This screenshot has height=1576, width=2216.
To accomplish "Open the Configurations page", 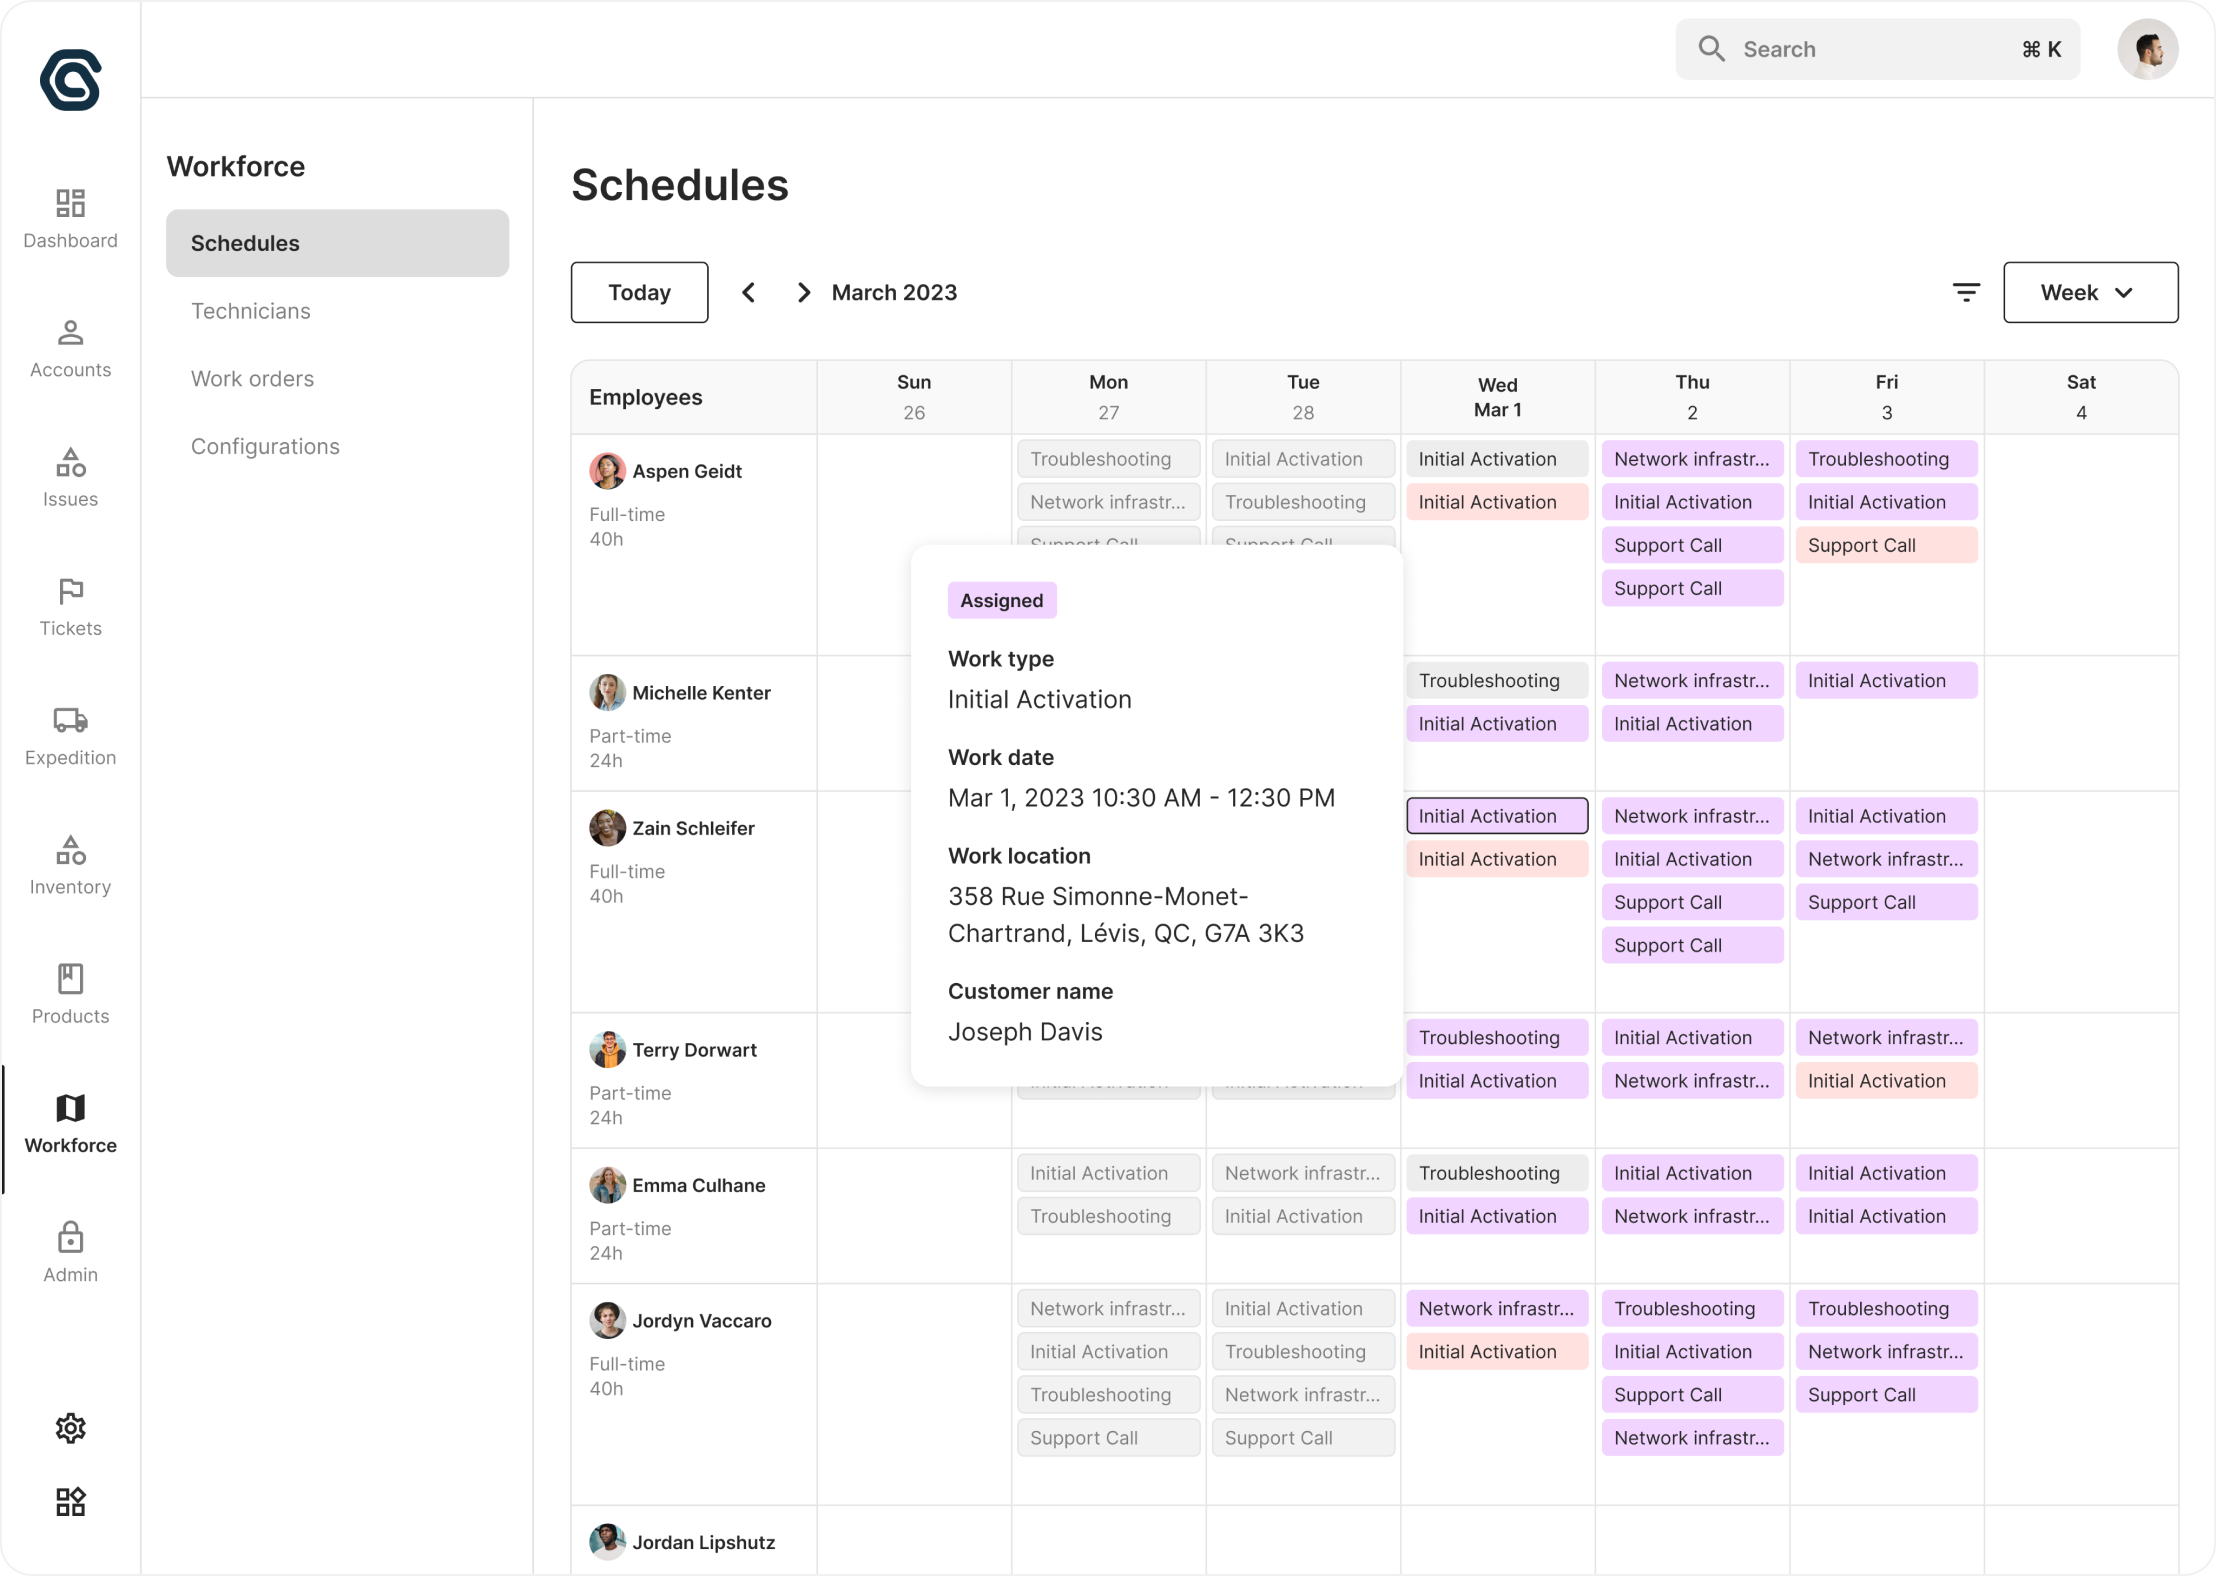I will 265,446.
